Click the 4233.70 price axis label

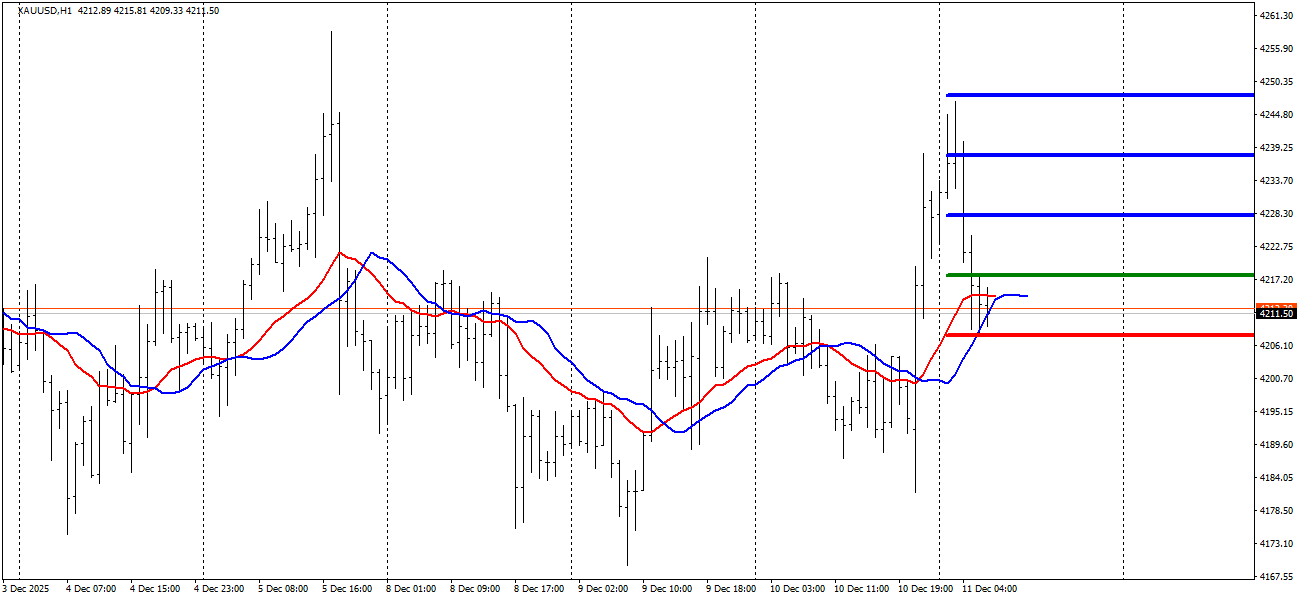tap(1276, 181)
